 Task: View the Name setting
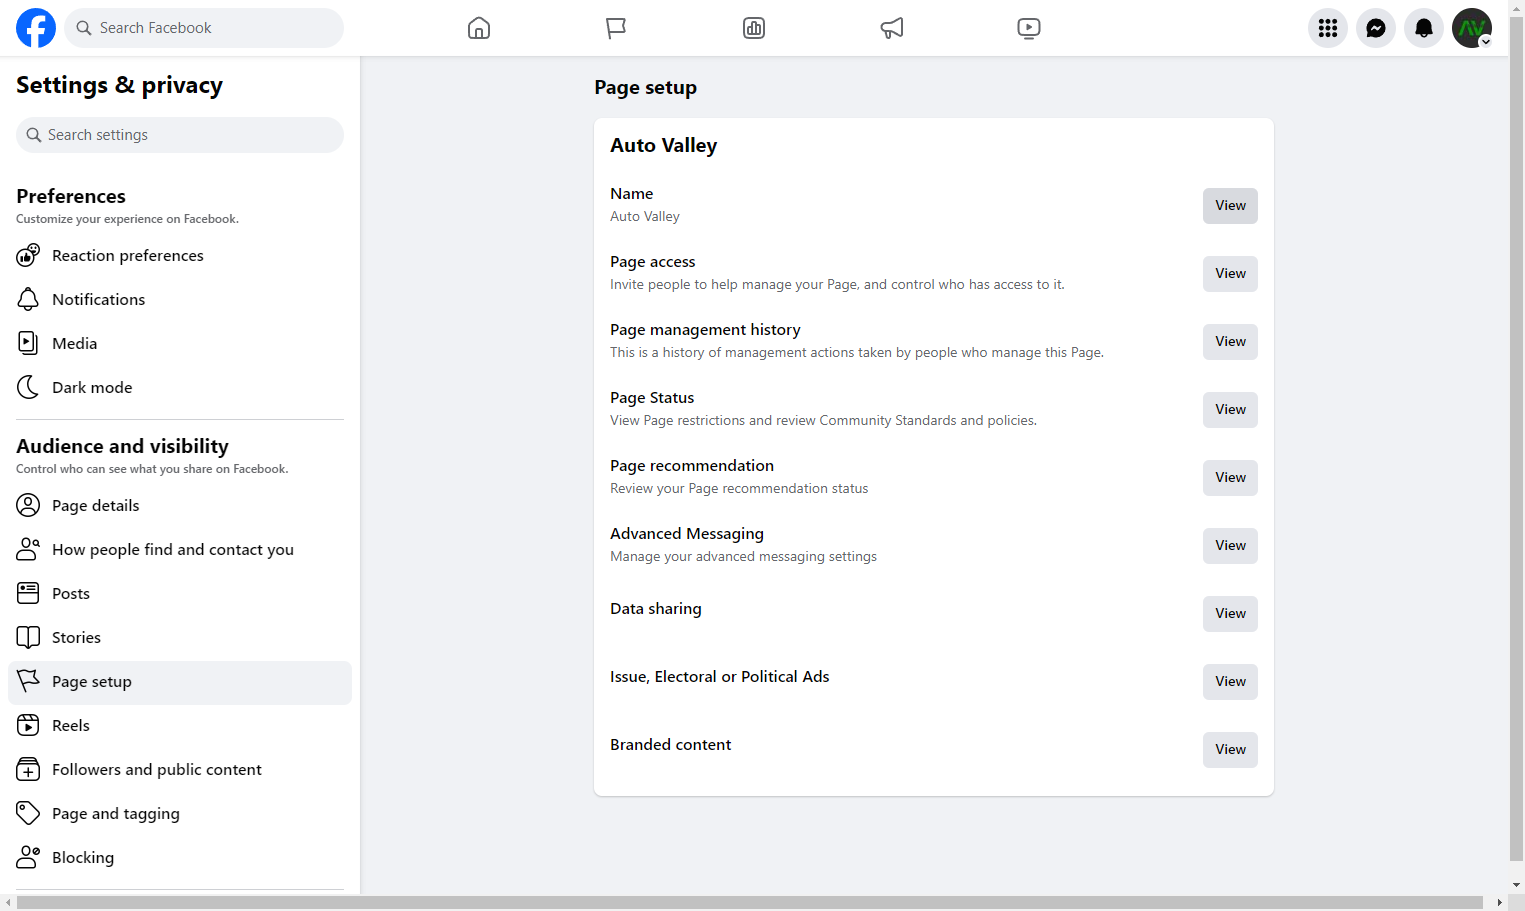pos(1230,206)
